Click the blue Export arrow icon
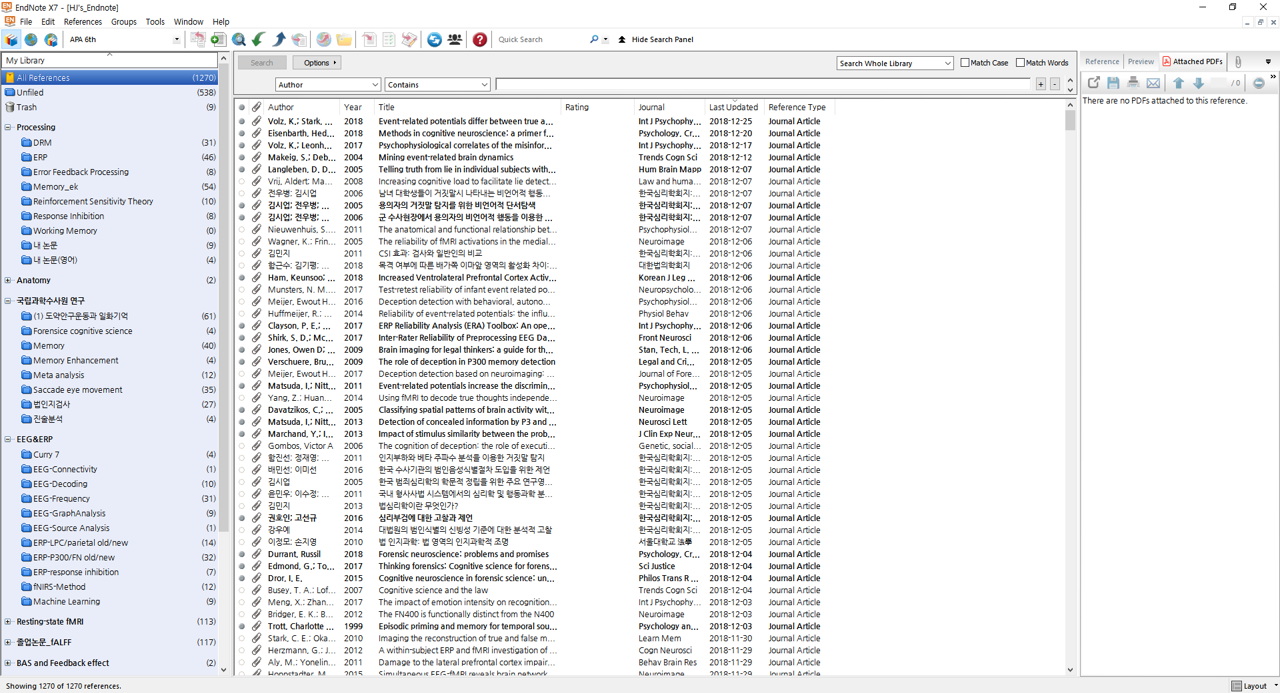This screenshot has width=1280, height=693. click(x=279, y=40)
